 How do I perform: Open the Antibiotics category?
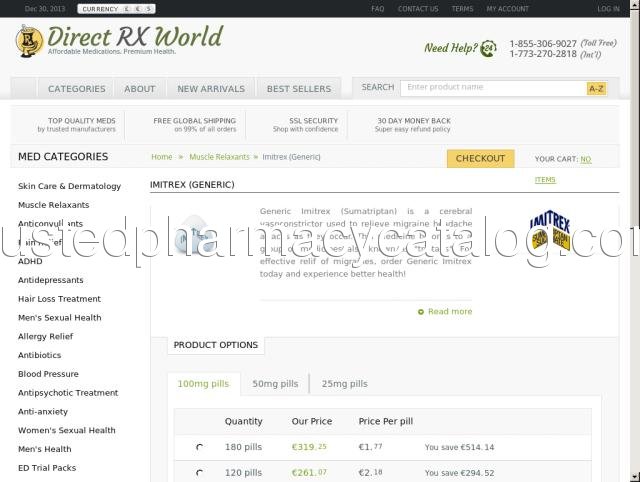coord(40,355)
